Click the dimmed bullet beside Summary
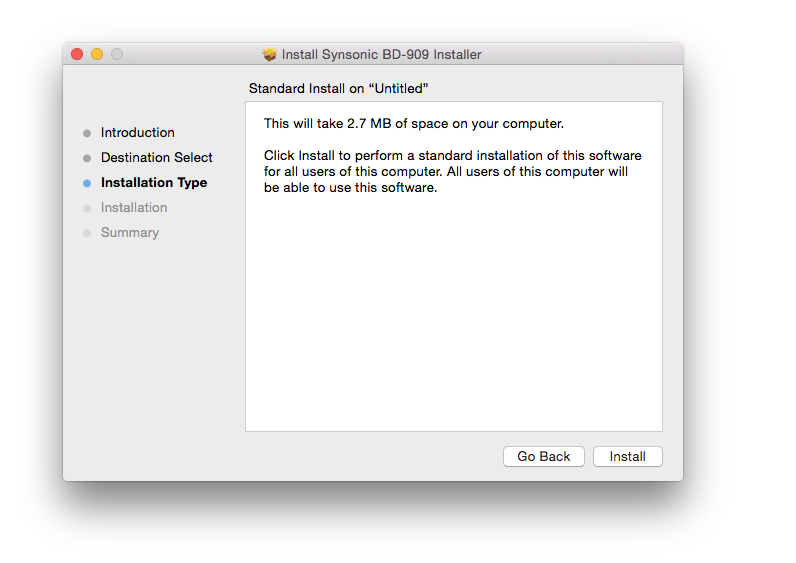The width and height of the screenshot is (796, 563). click(x=87, y=233)
